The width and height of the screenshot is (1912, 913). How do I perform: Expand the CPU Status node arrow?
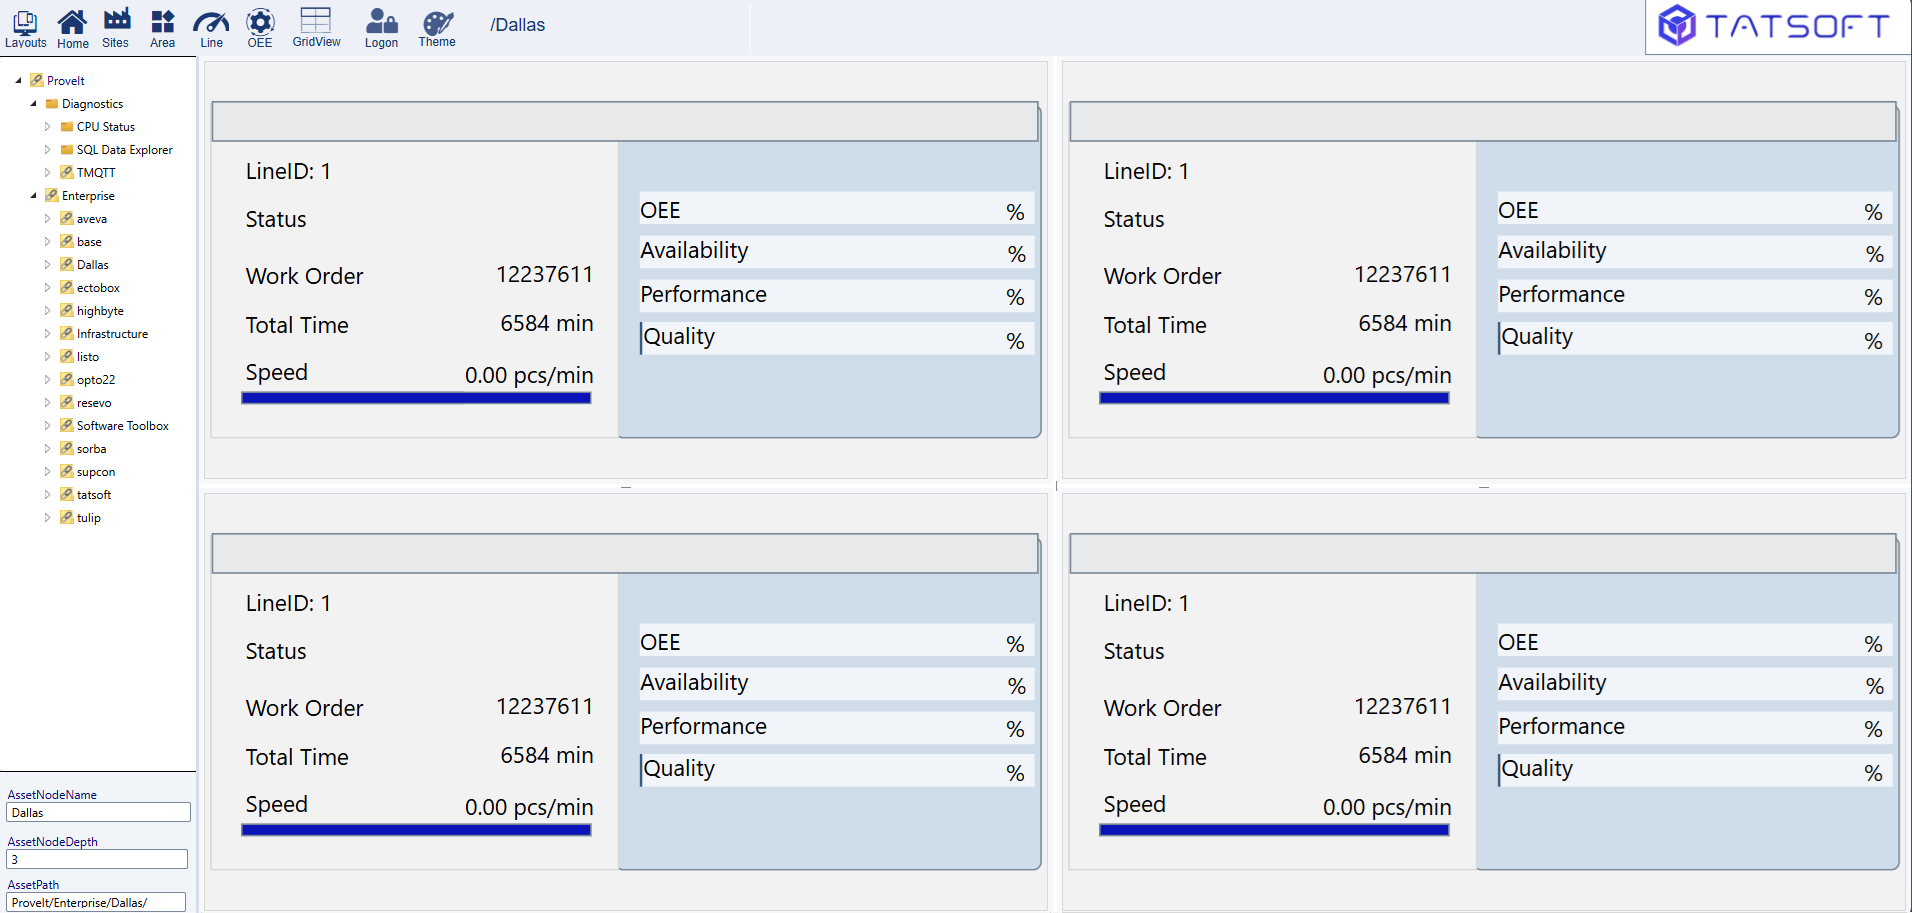47,127
